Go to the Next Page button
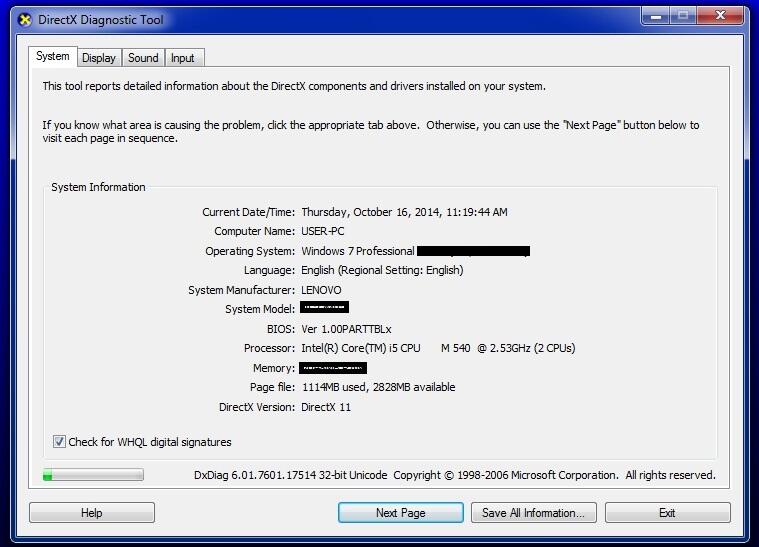Screen dimensions: 759x547 401,513
